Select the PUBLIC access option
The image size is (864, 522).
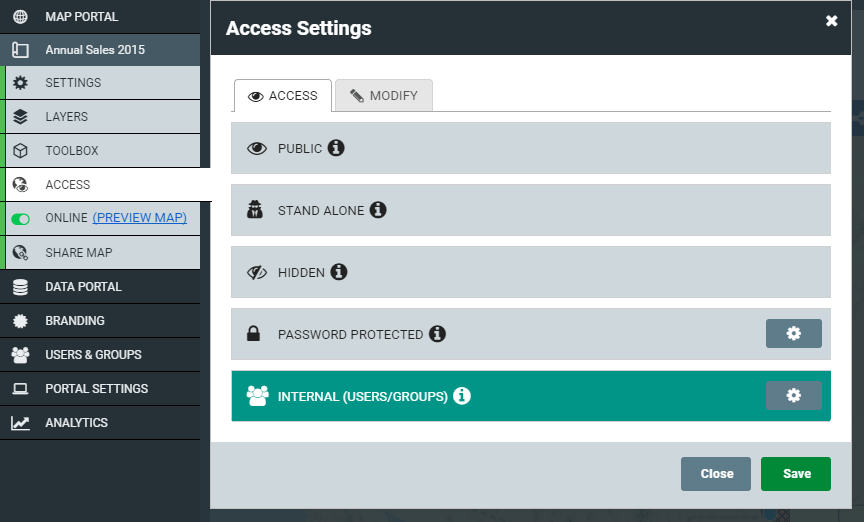click(x=531, y=148)
